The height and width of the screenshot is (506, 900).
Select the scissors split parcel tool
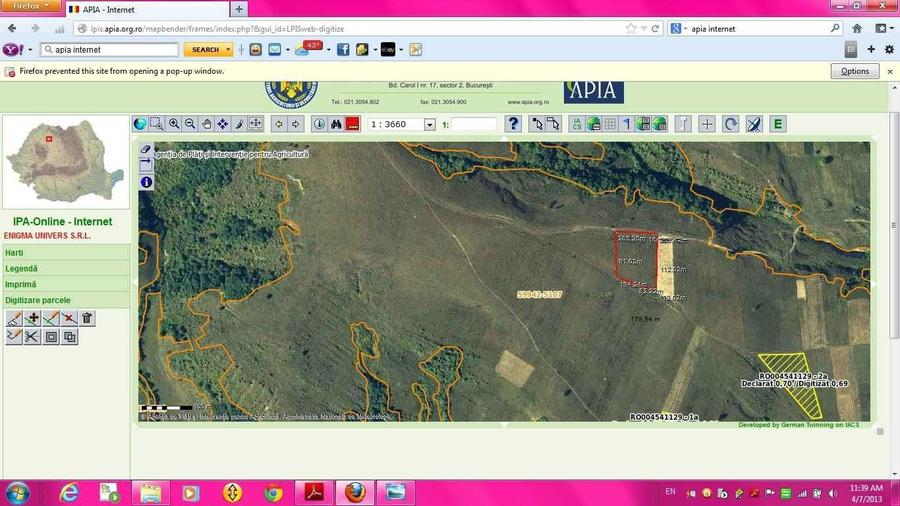click(x=32, y=337)
